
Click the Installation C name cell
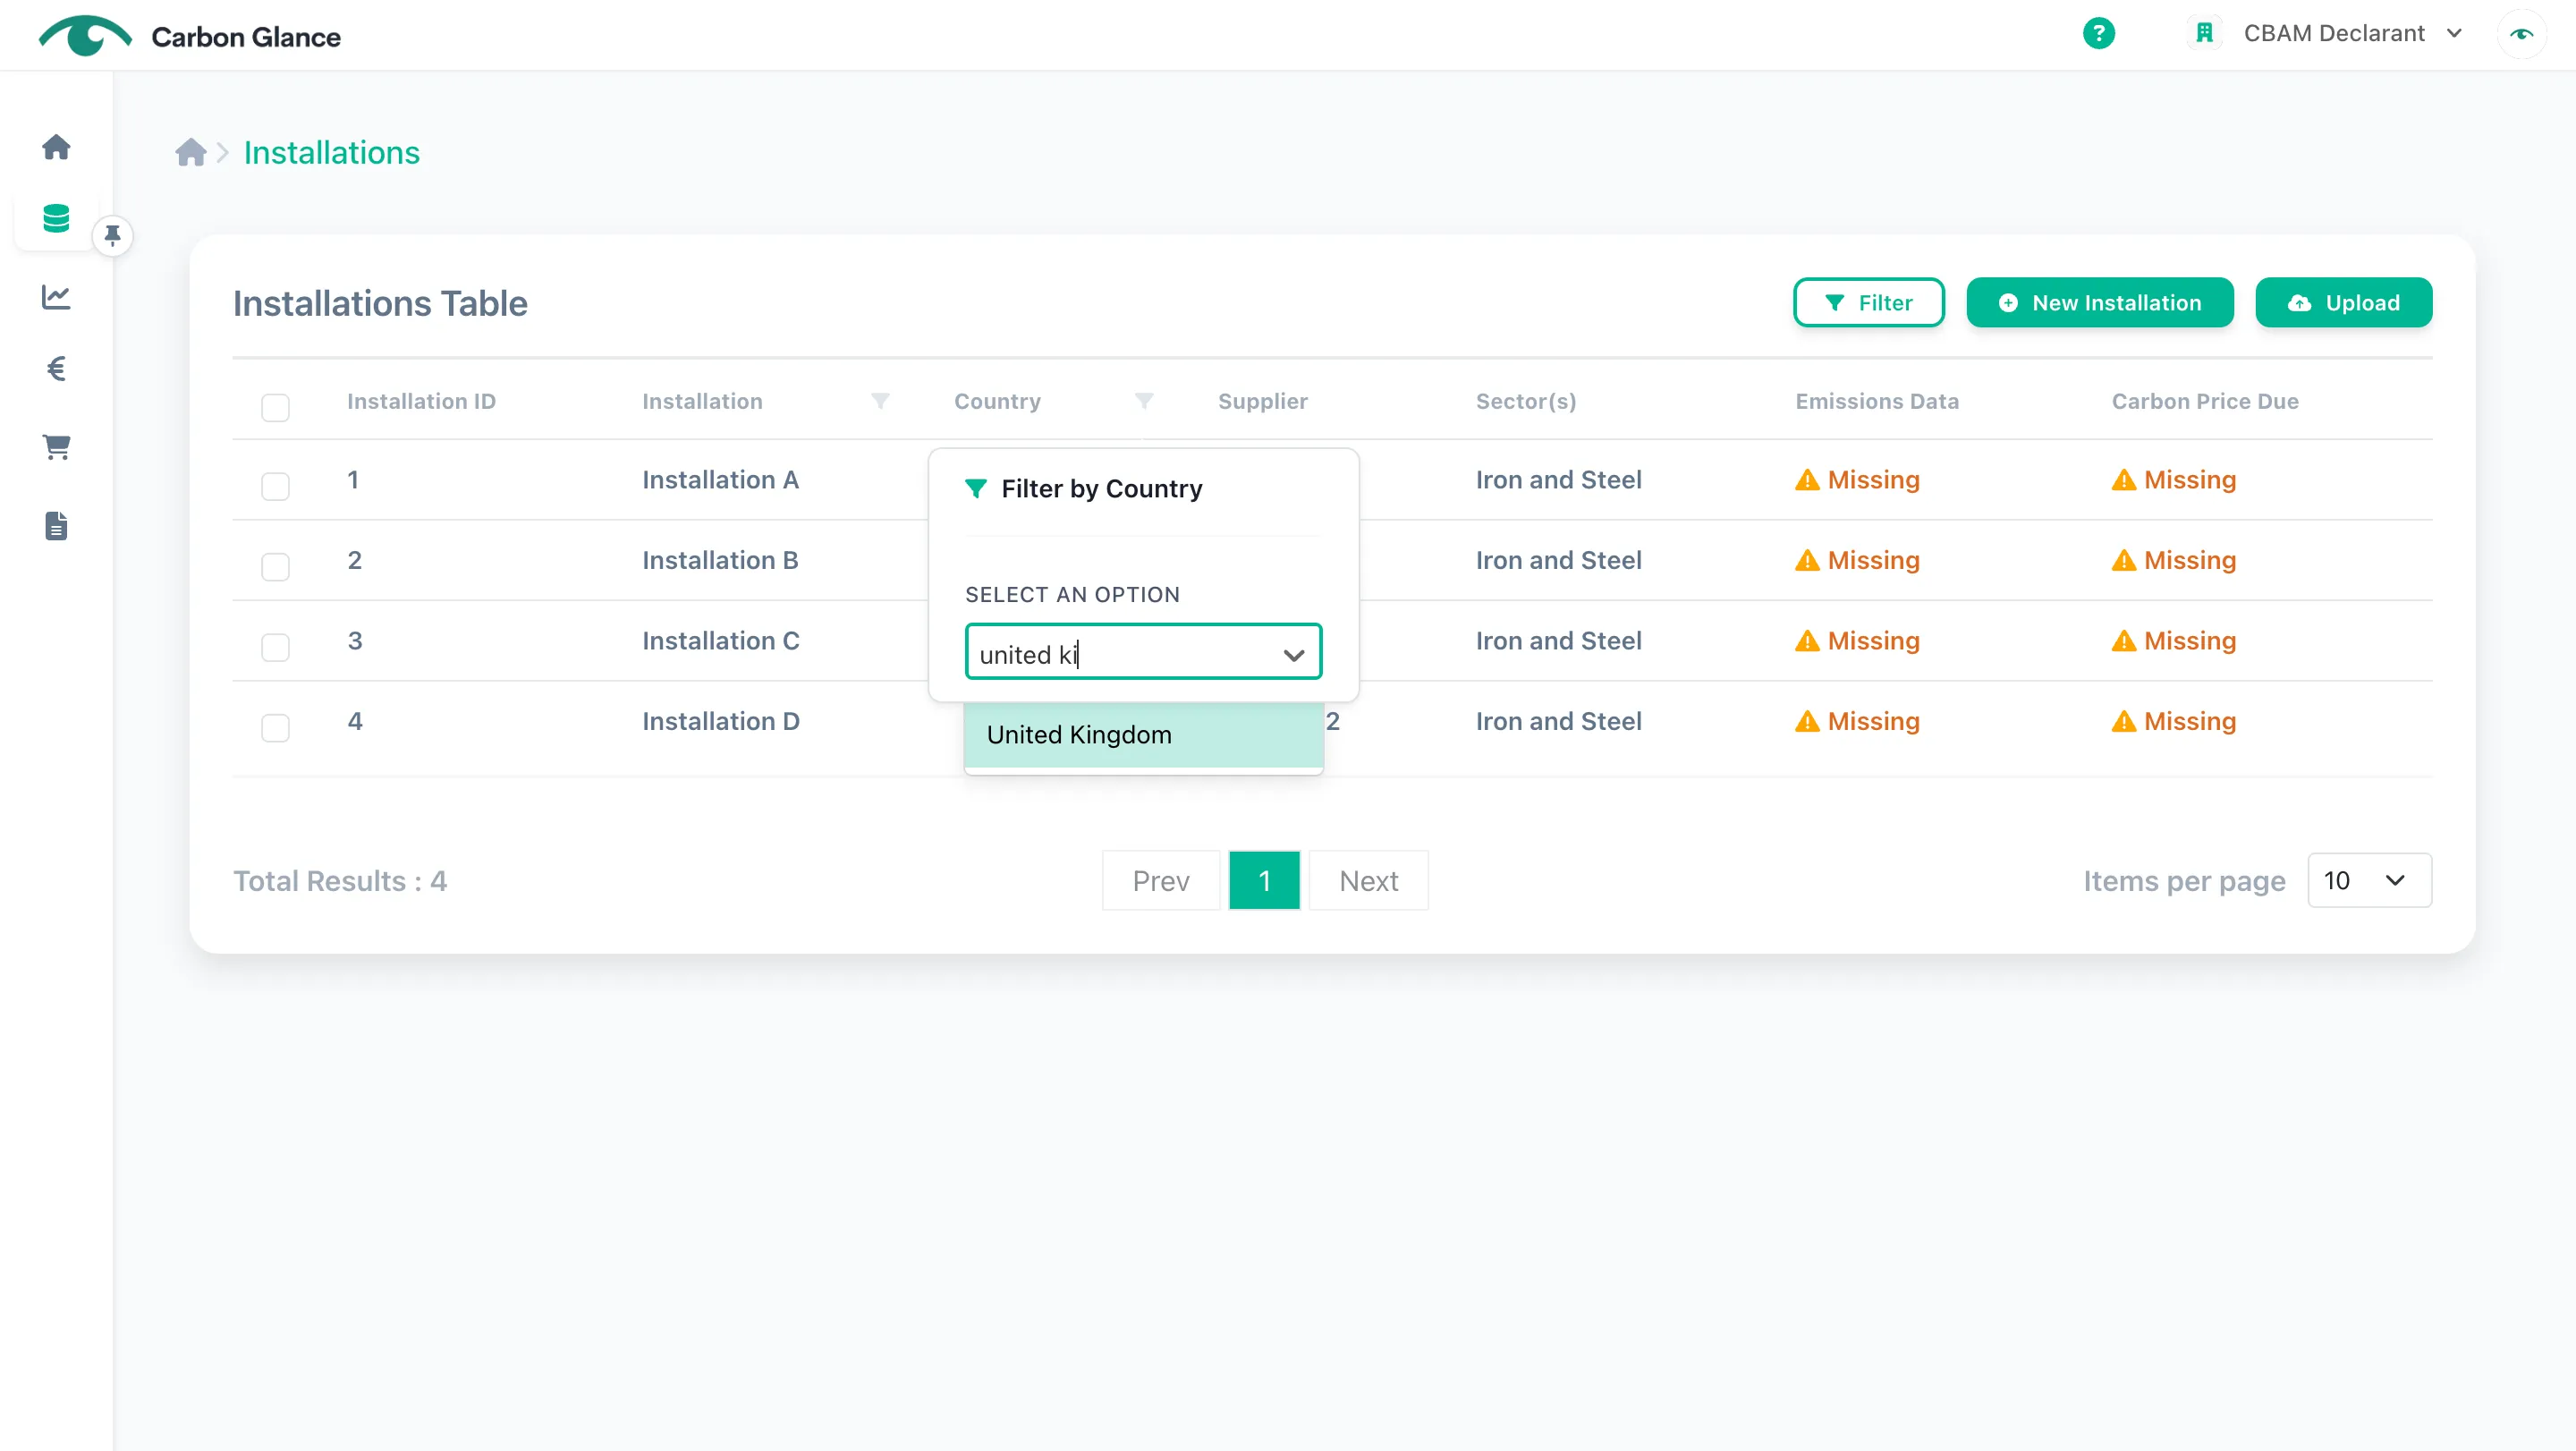click(720, 641)
